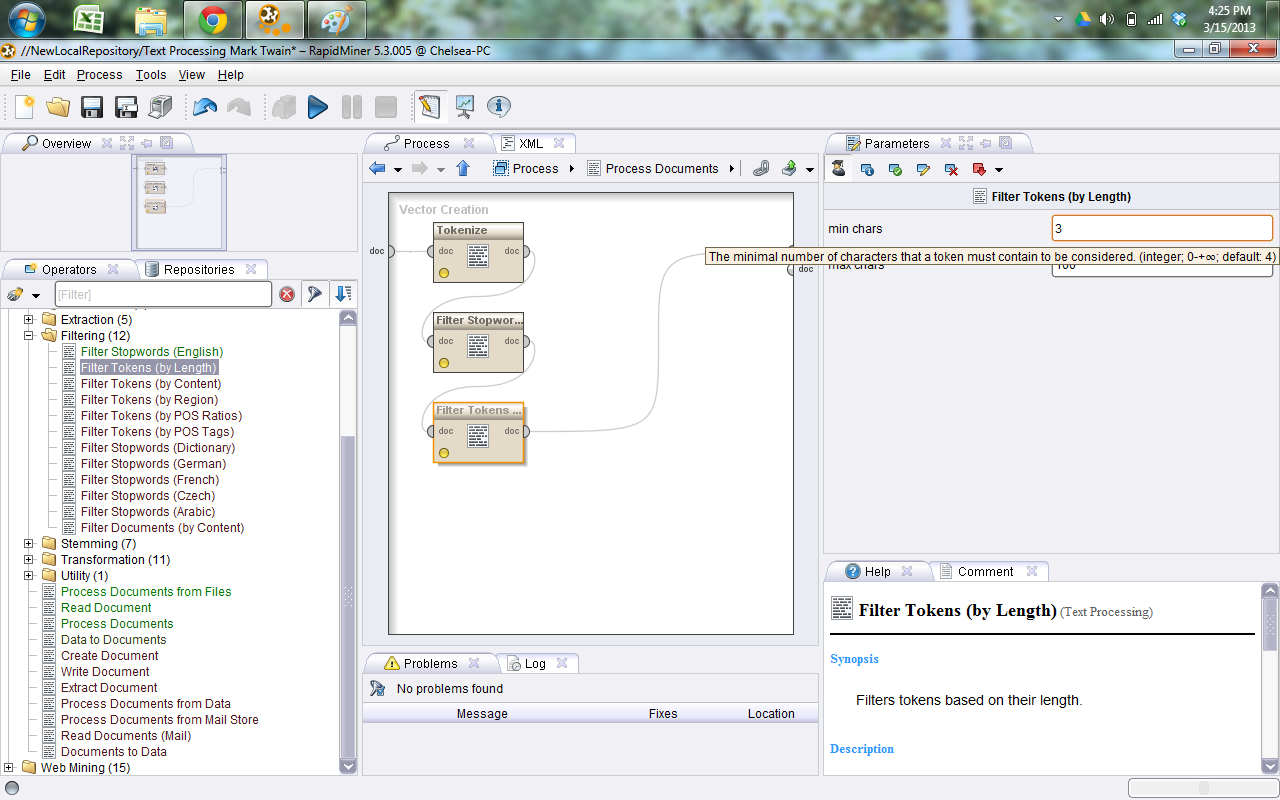Edit the min chars value field

pyautogui.click(x=1162, y=228)
